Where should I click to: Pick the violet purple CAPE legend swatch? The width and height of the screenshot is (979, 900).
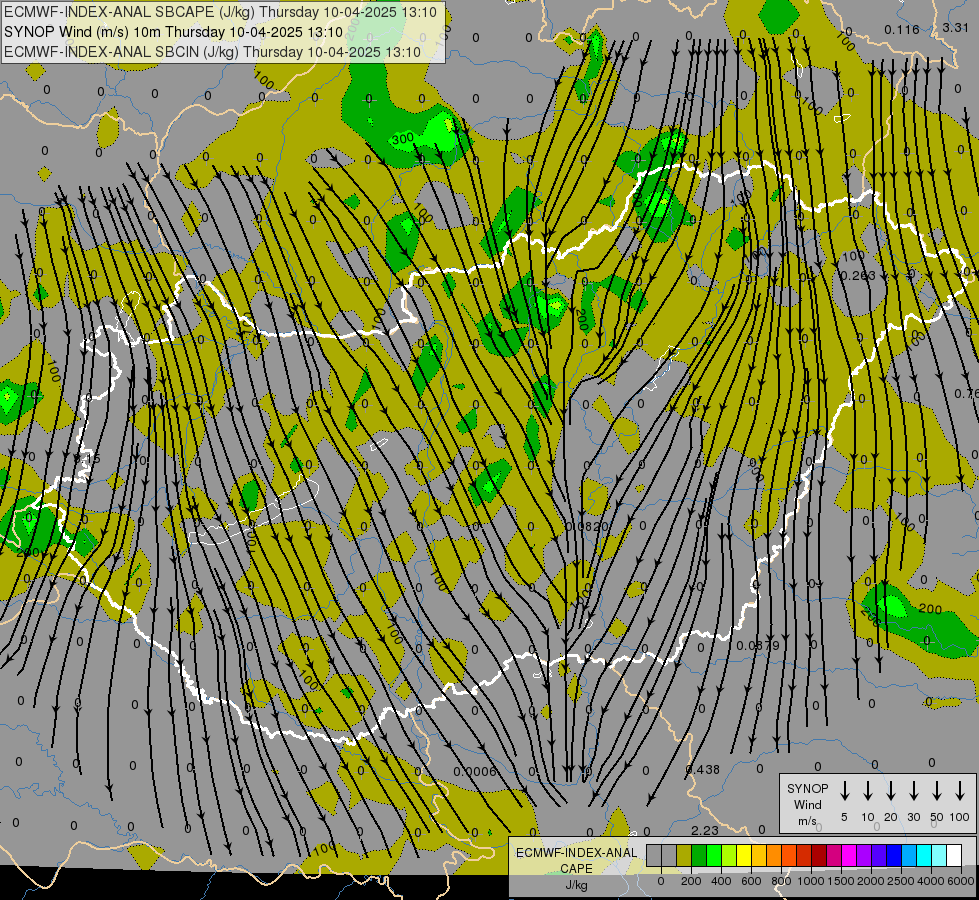click(x=864, y=855)
